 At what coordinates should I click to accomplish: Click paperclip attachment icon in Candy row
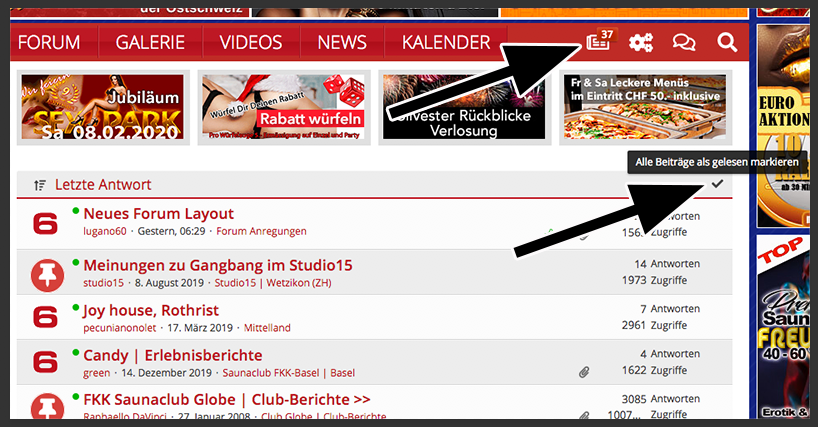coord(584,372)
